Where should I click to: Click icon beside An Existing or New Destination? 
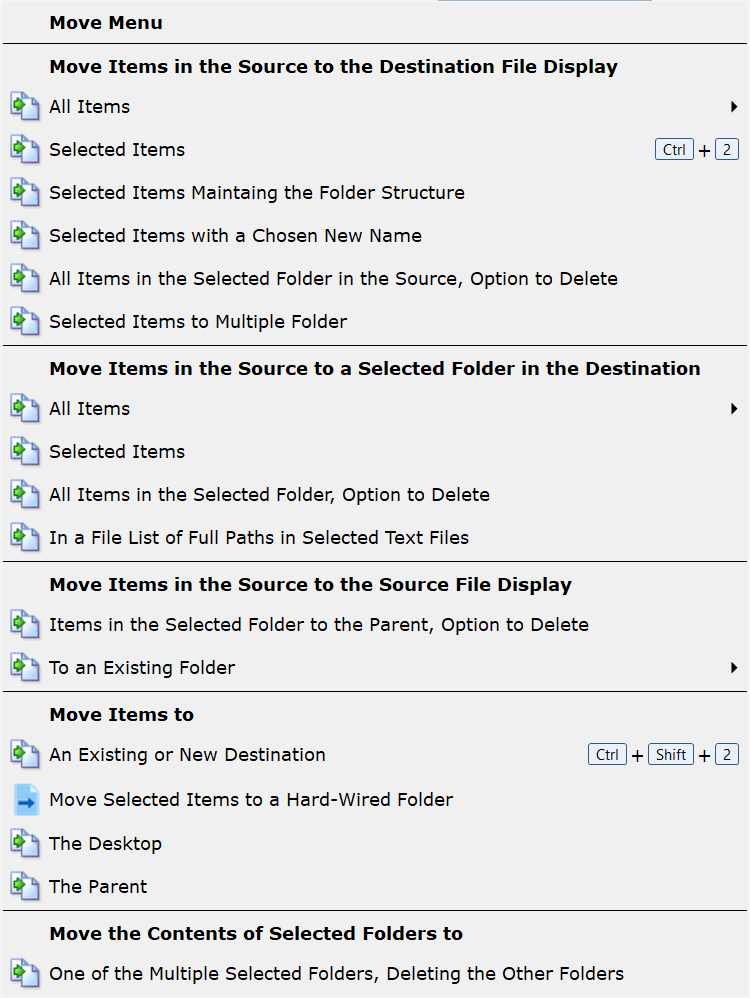click(x=25, y=754)
